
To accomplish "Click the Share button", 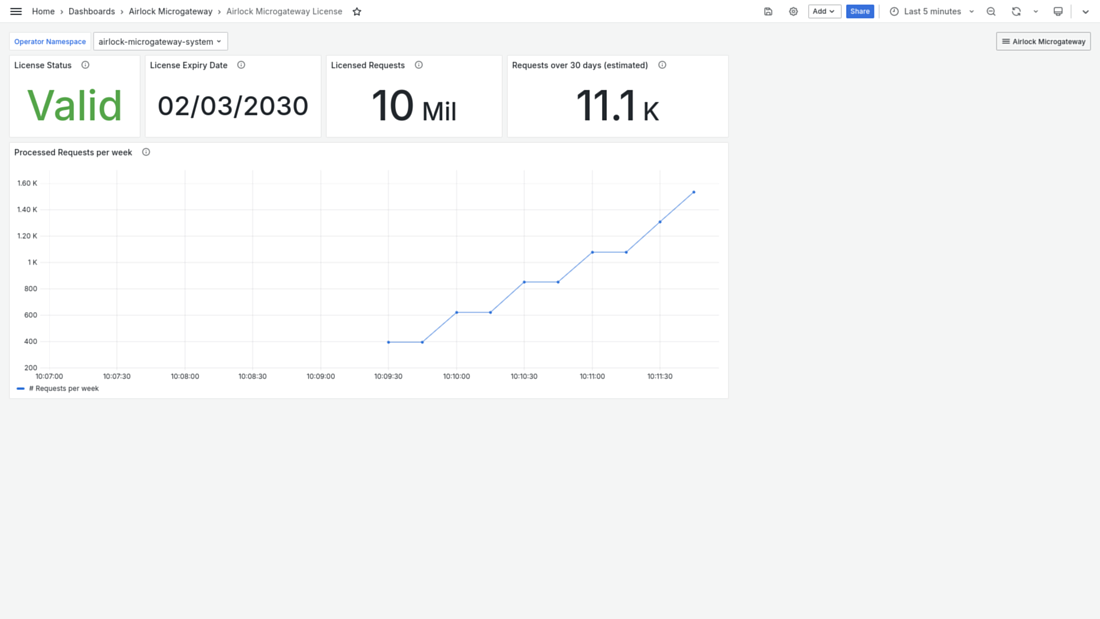I will [x=860, y=11].
